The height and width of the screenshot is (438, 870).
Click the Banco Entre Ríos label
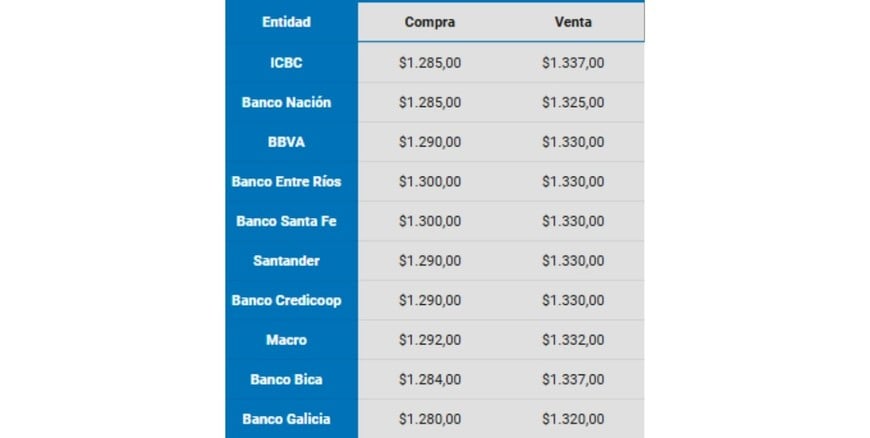(x=286, y=182)
